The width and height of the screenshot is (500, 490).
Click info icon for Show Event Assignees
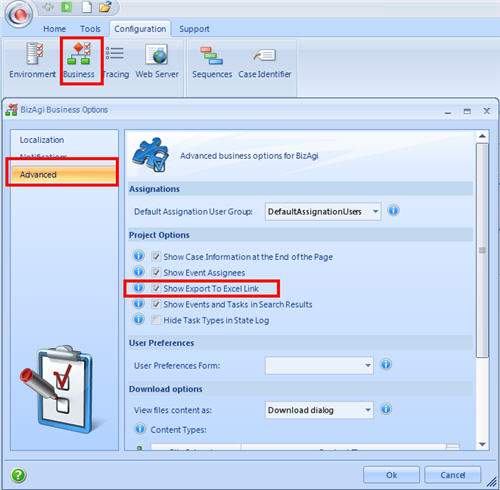click(x=139, y=272)
